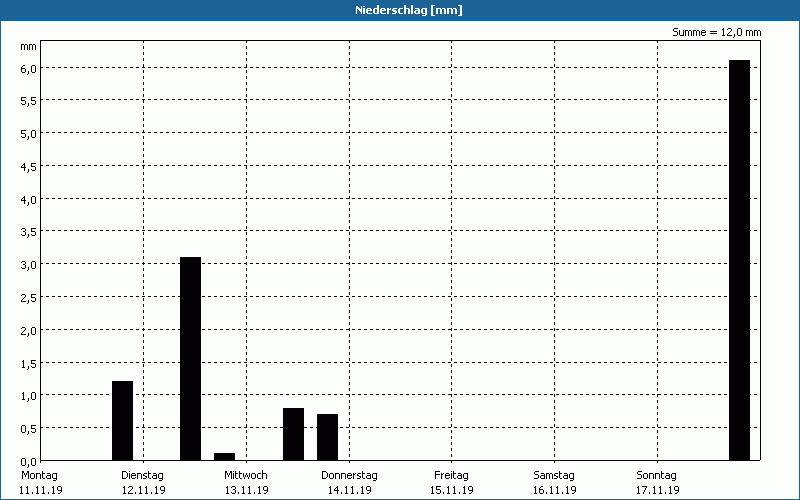Click the 2,0 y-axis value
The image size is (800, 500).
29,331
